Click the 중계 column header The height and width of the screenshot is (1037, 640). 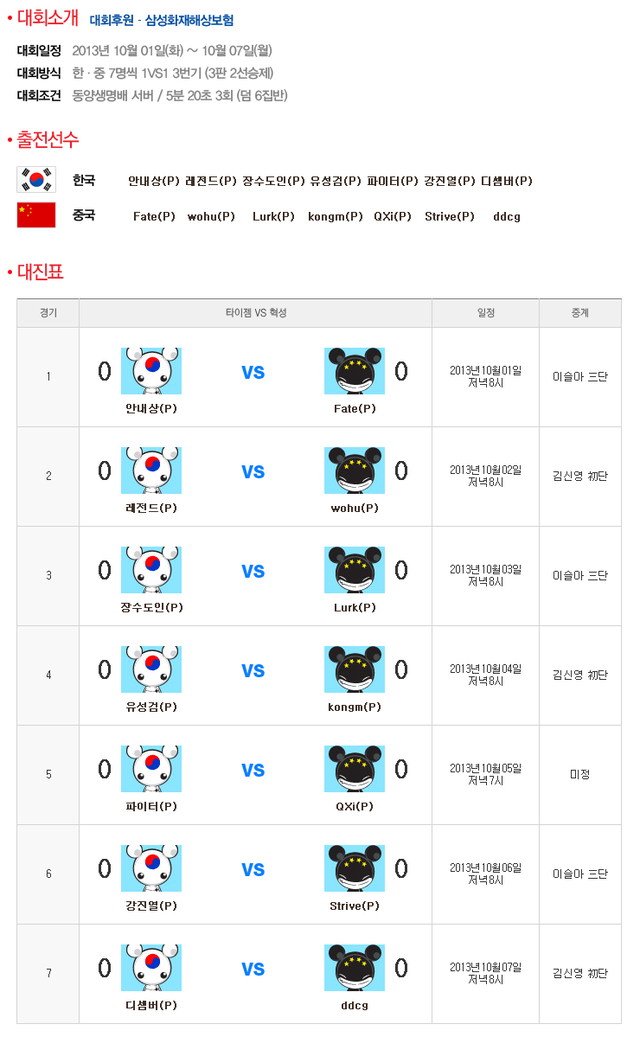[580, 313]
